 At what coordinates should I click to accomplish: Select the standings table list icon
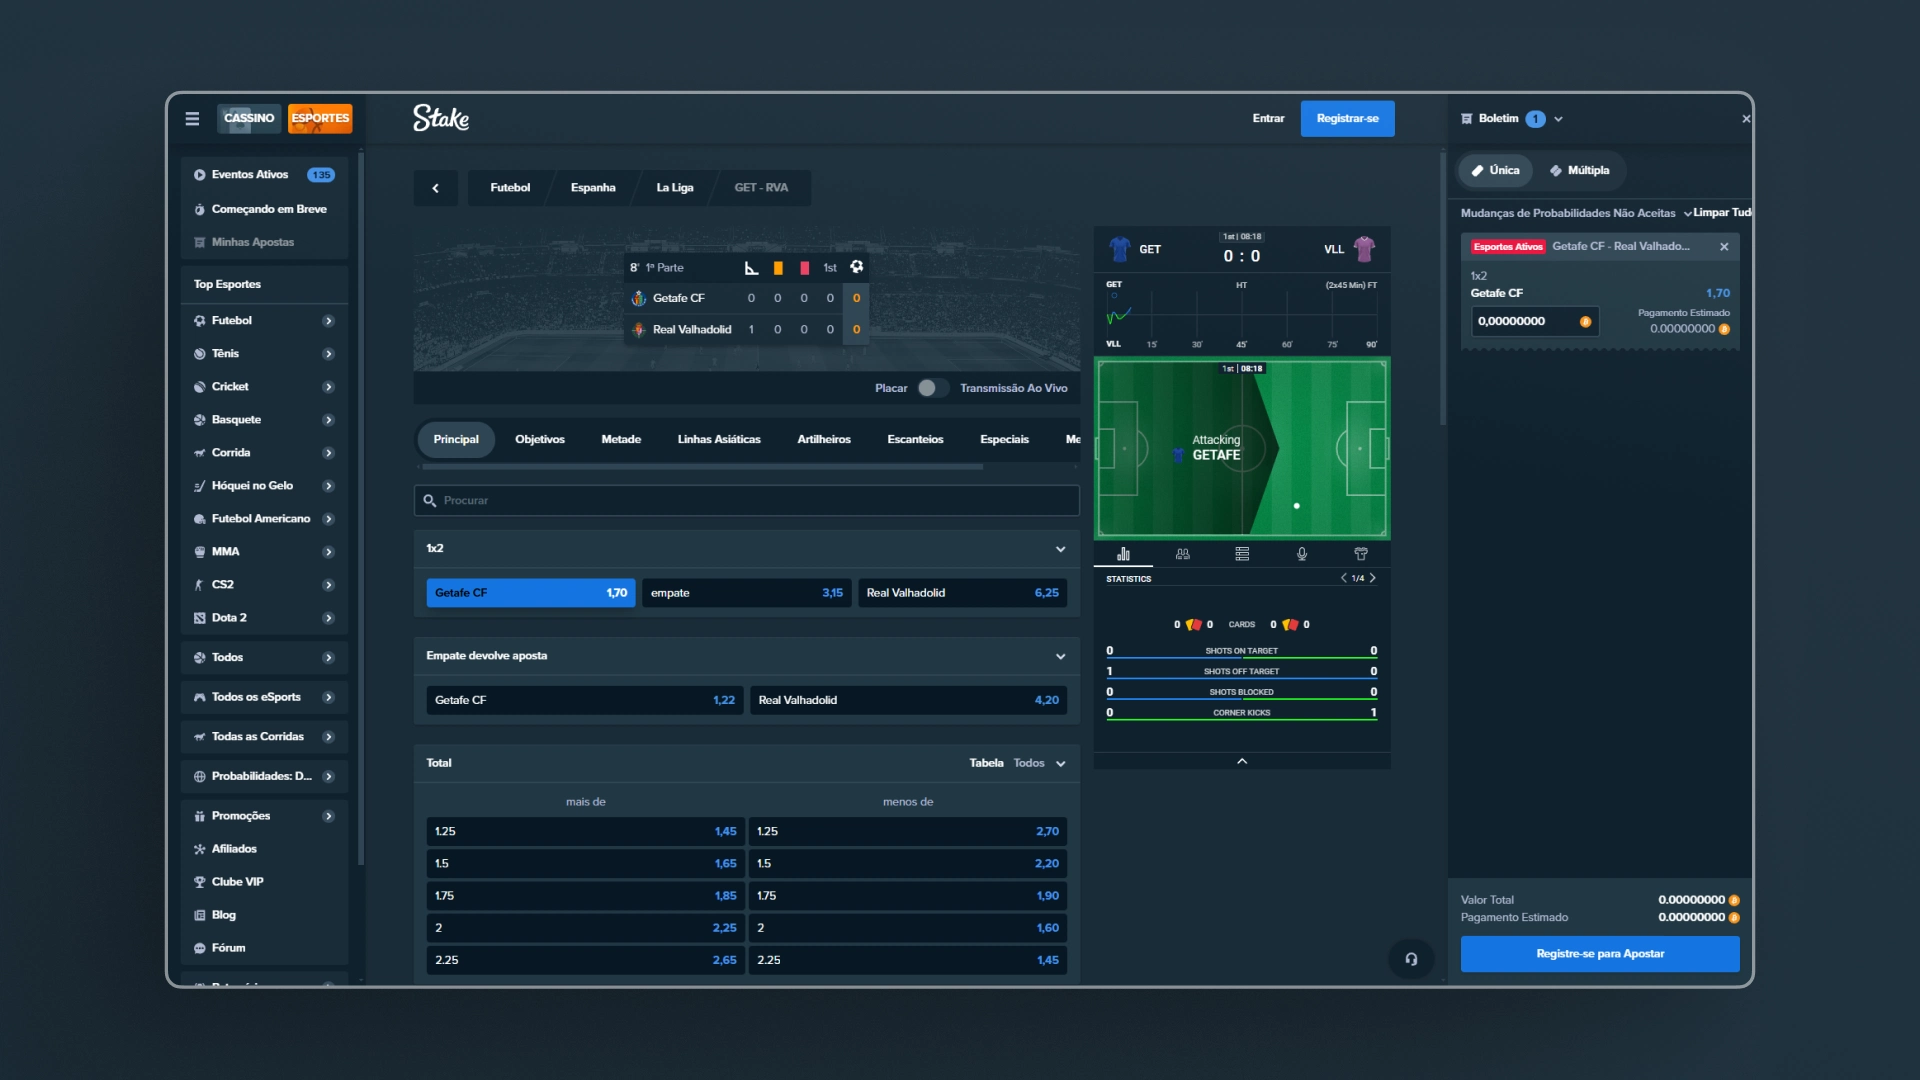point(1242,554)
